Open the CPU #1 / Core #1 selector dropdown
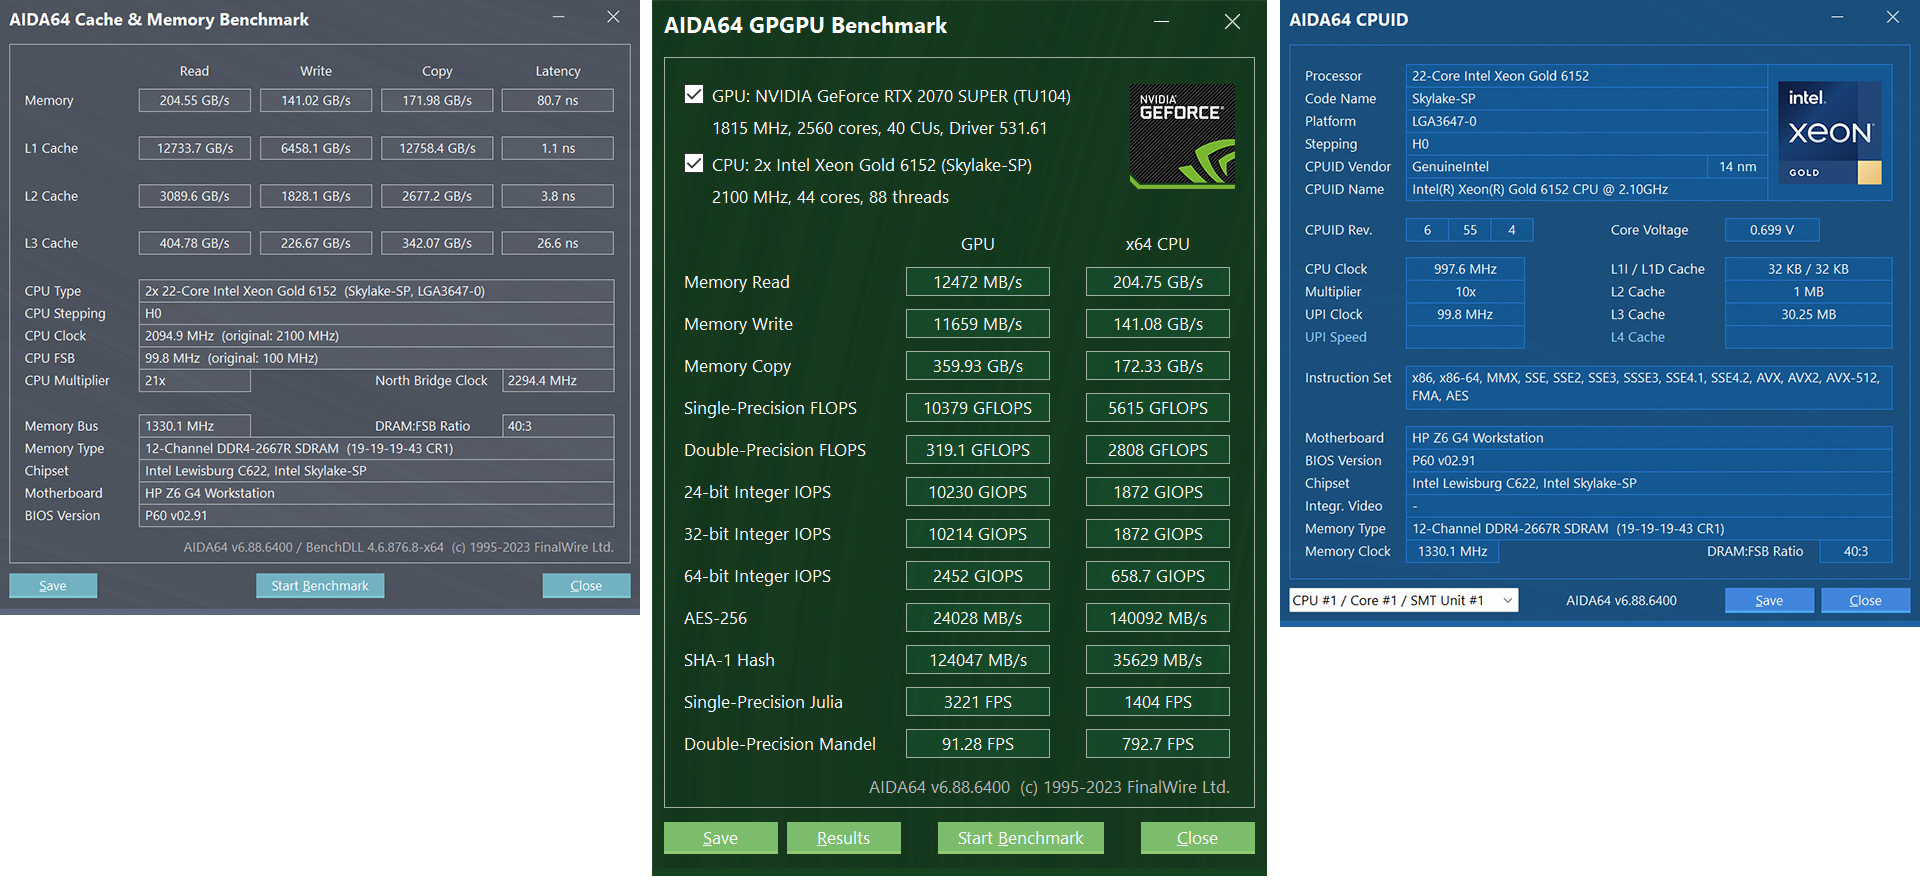This screenshot has height=888, width=1920. (1403, 600)
